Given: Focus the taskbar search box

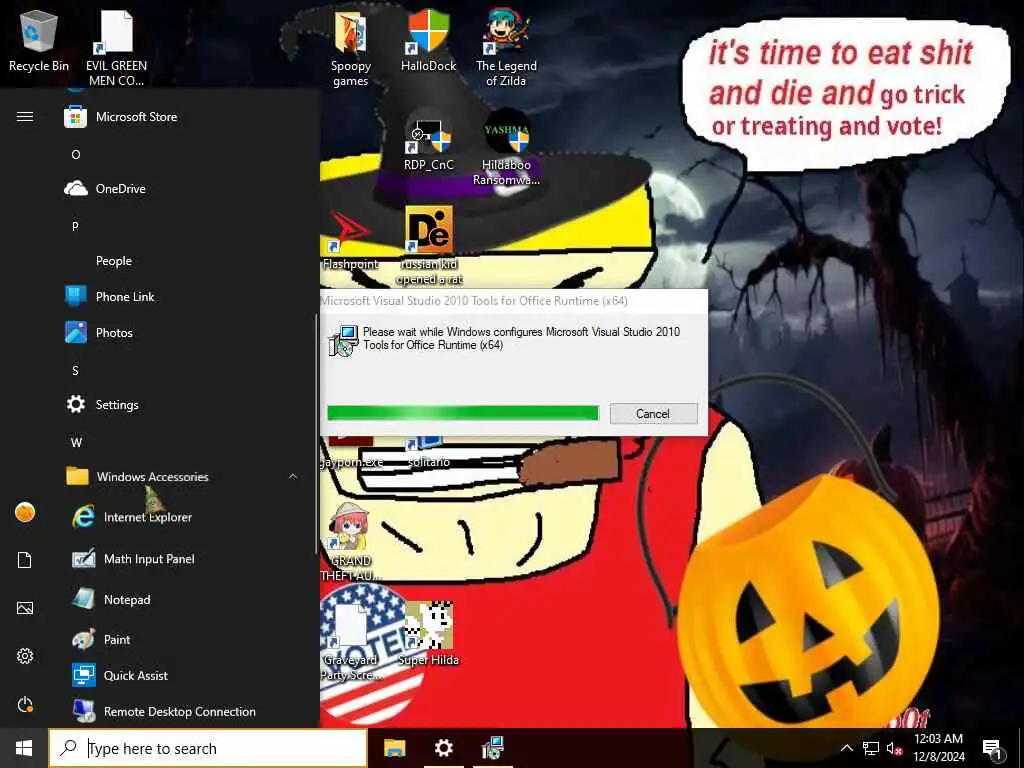Looking at the screenshot, I should pos(208,748).
